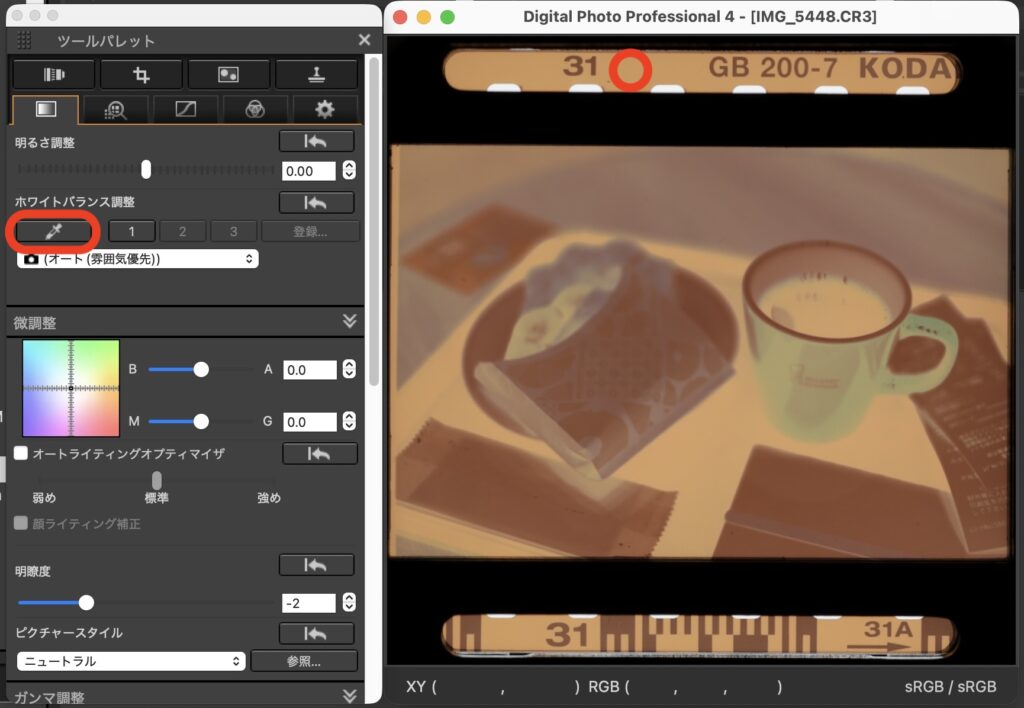Open the dust delete tool palette
1024x708 pixels.
coord(228,75)
